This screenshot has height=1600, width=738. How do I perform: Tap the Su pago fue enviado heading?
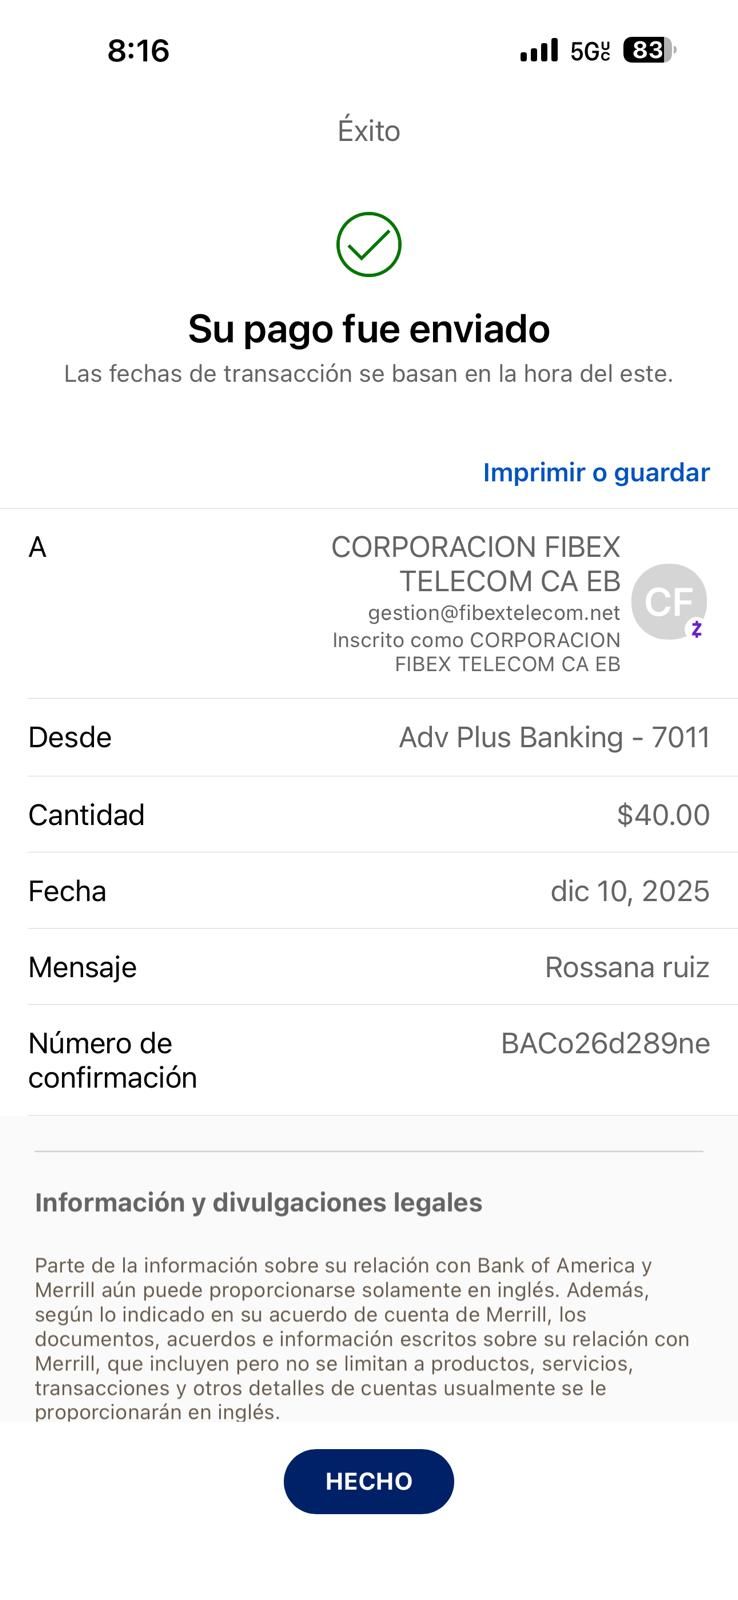coord(368,328)
